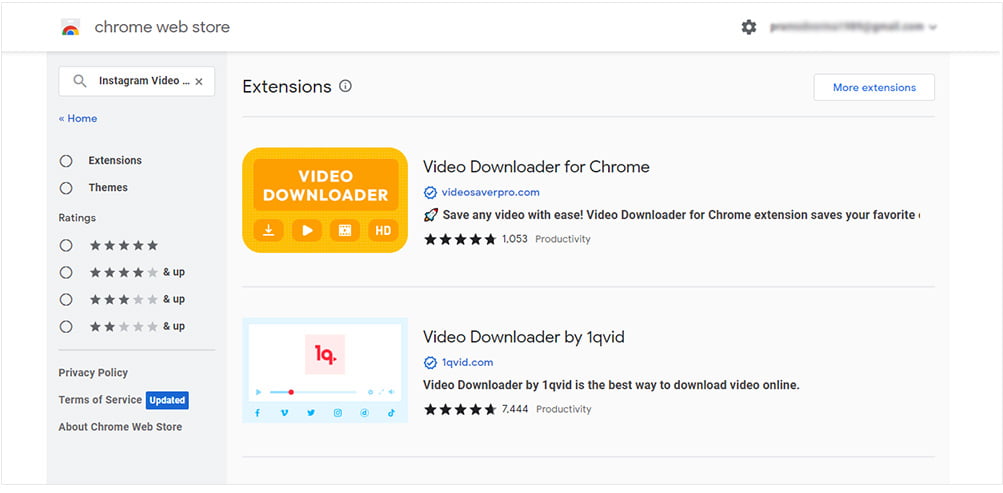This screenshot has width=1003, height=493.
Task: Click the star rating of Video Downloader for Chrome
Action: pyautogui.click(x=460, y=239)
